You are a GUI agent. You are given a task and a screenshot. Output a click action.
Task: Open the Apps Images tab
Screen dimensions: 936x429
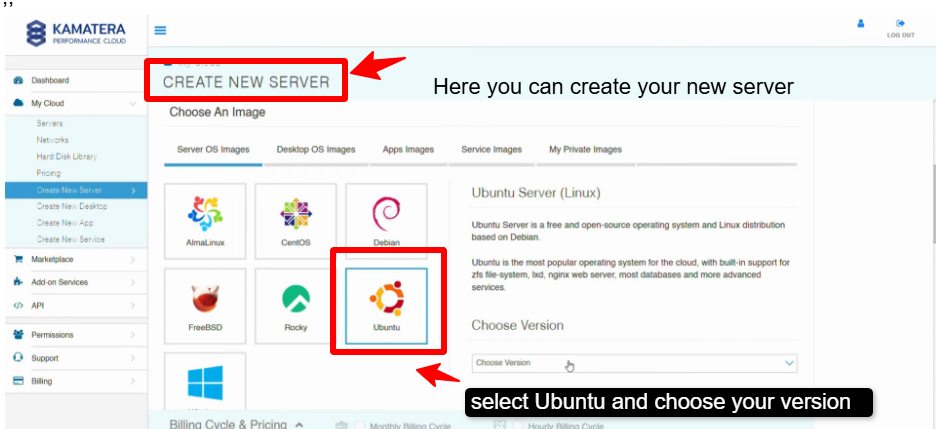(408, 150)
